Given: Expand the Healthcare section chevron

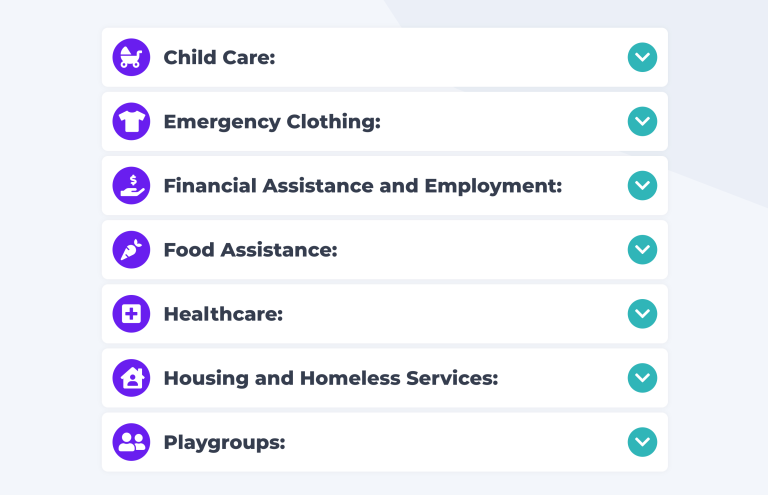Looking at the screenshot, I should [642, 314].
